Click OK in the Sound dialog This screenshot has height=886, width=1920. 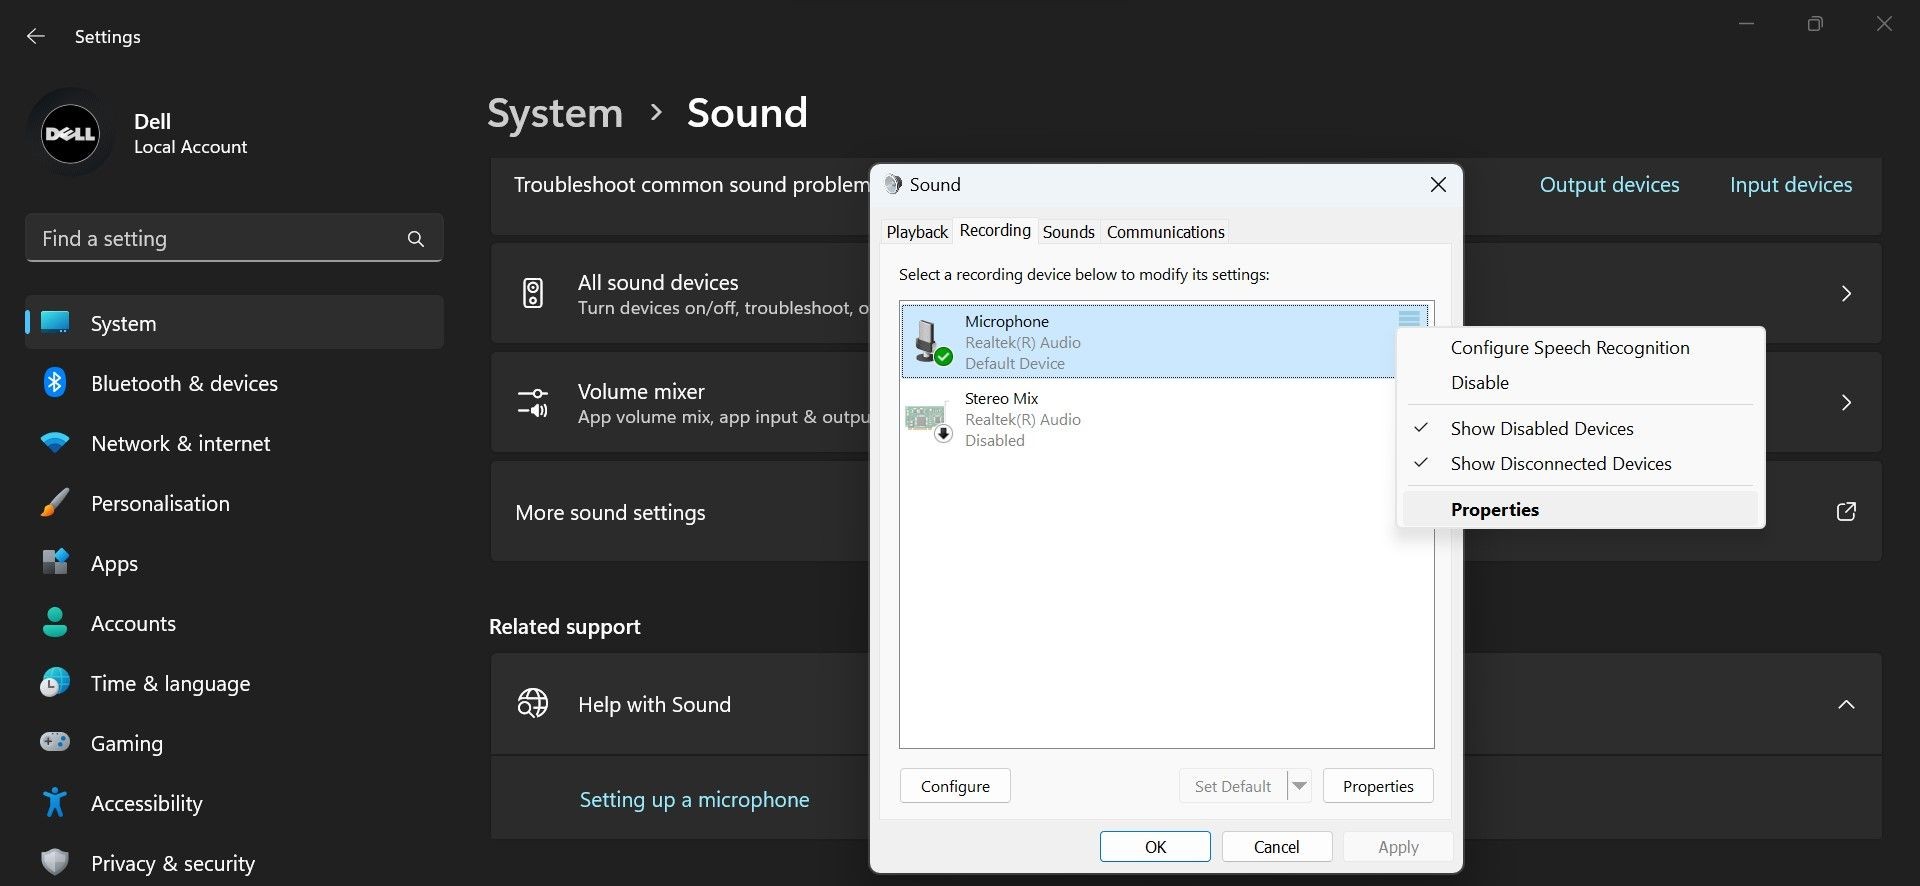click(1155, 847)
